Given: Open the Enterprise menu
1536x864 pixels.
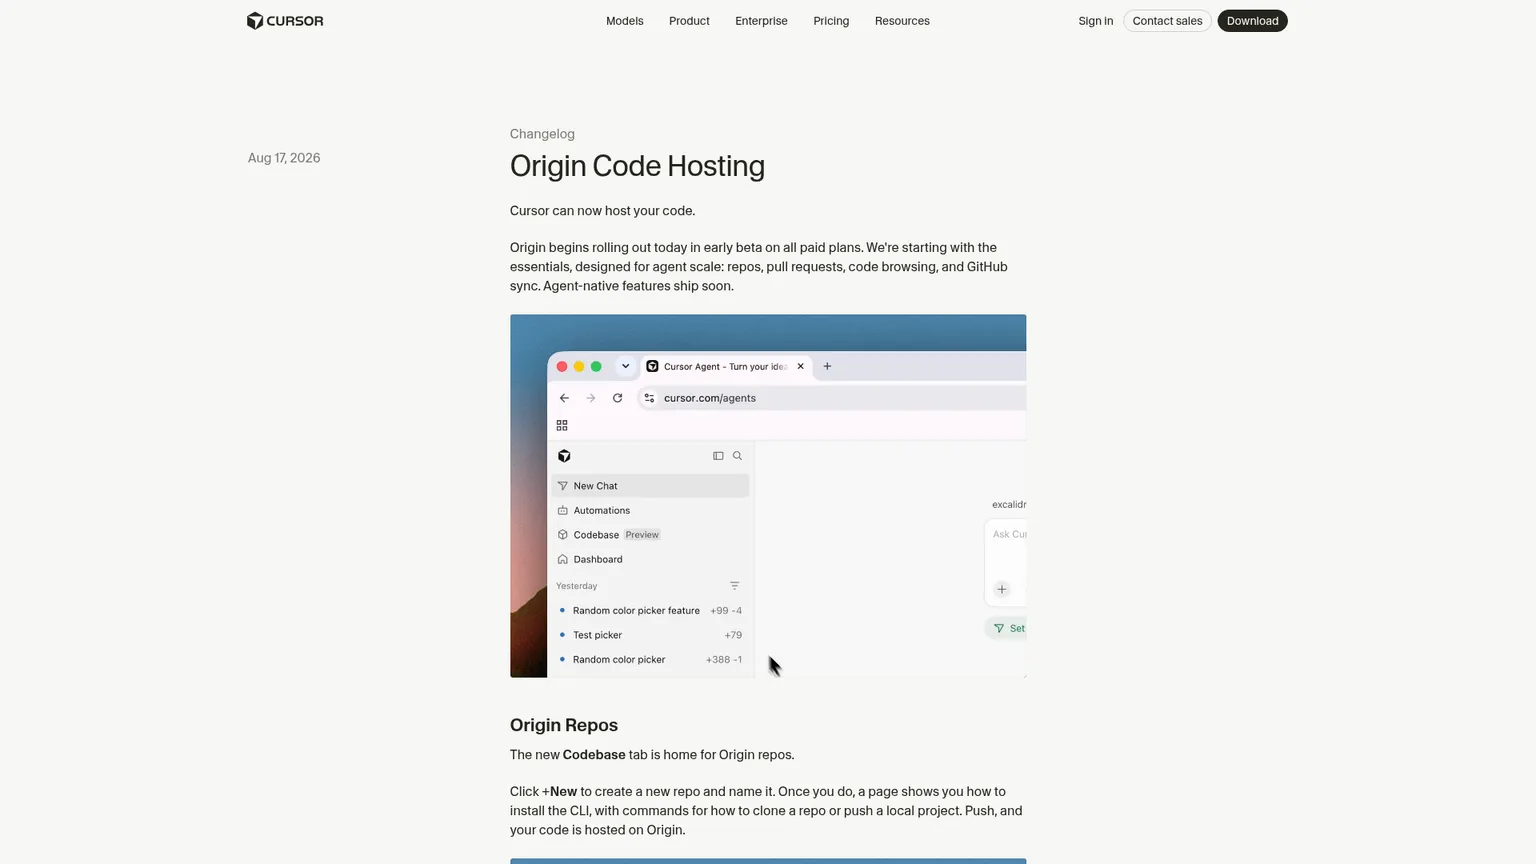Looking at the screenshot, I should [x=761, y=21].
